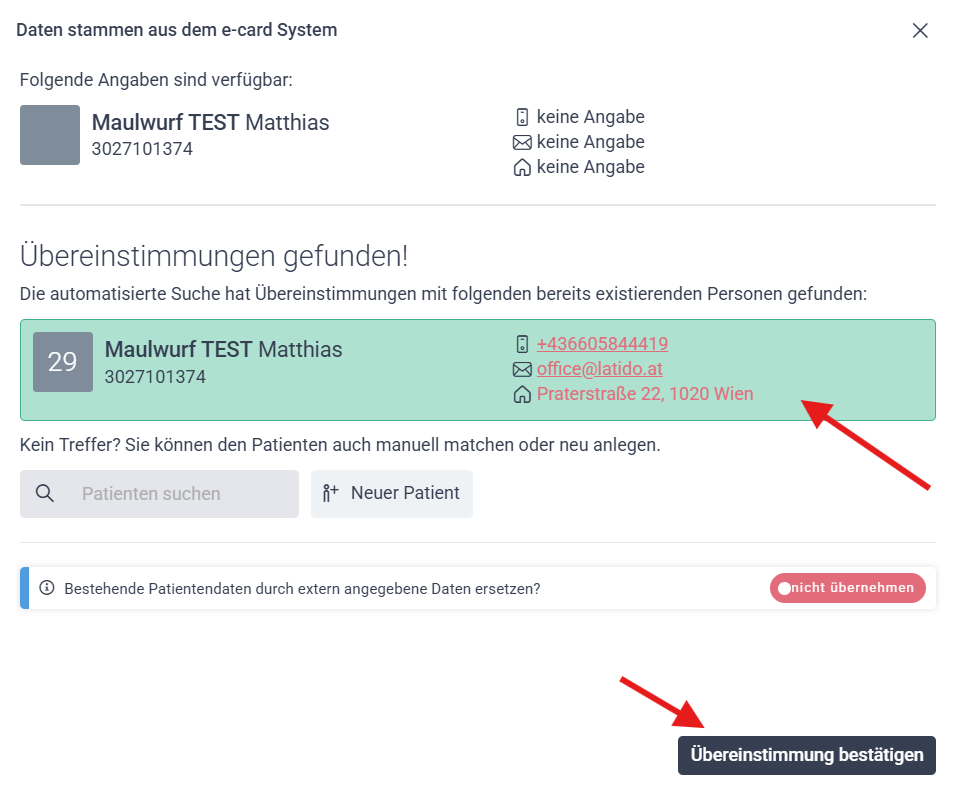The height and width of the screenshot is (787, 955).
Task: Click the envelope icon beside office@latido.at
Action: click(522, 370)
